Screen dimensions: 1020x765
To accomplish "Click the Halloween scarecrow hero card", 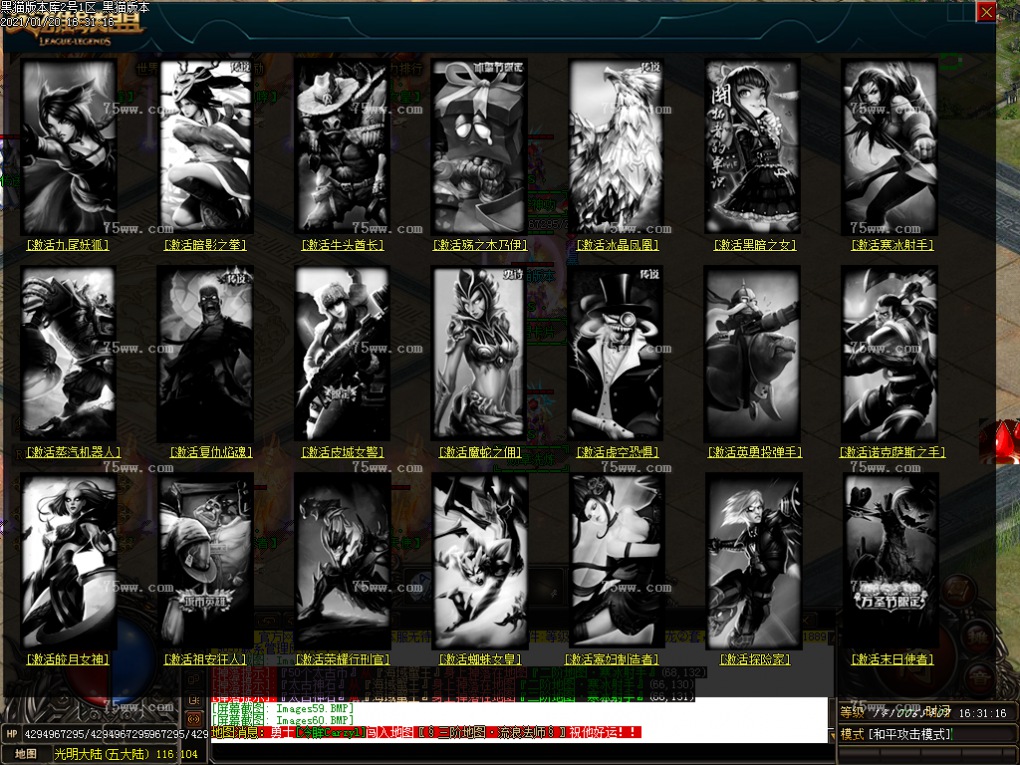I will [891, 561].
